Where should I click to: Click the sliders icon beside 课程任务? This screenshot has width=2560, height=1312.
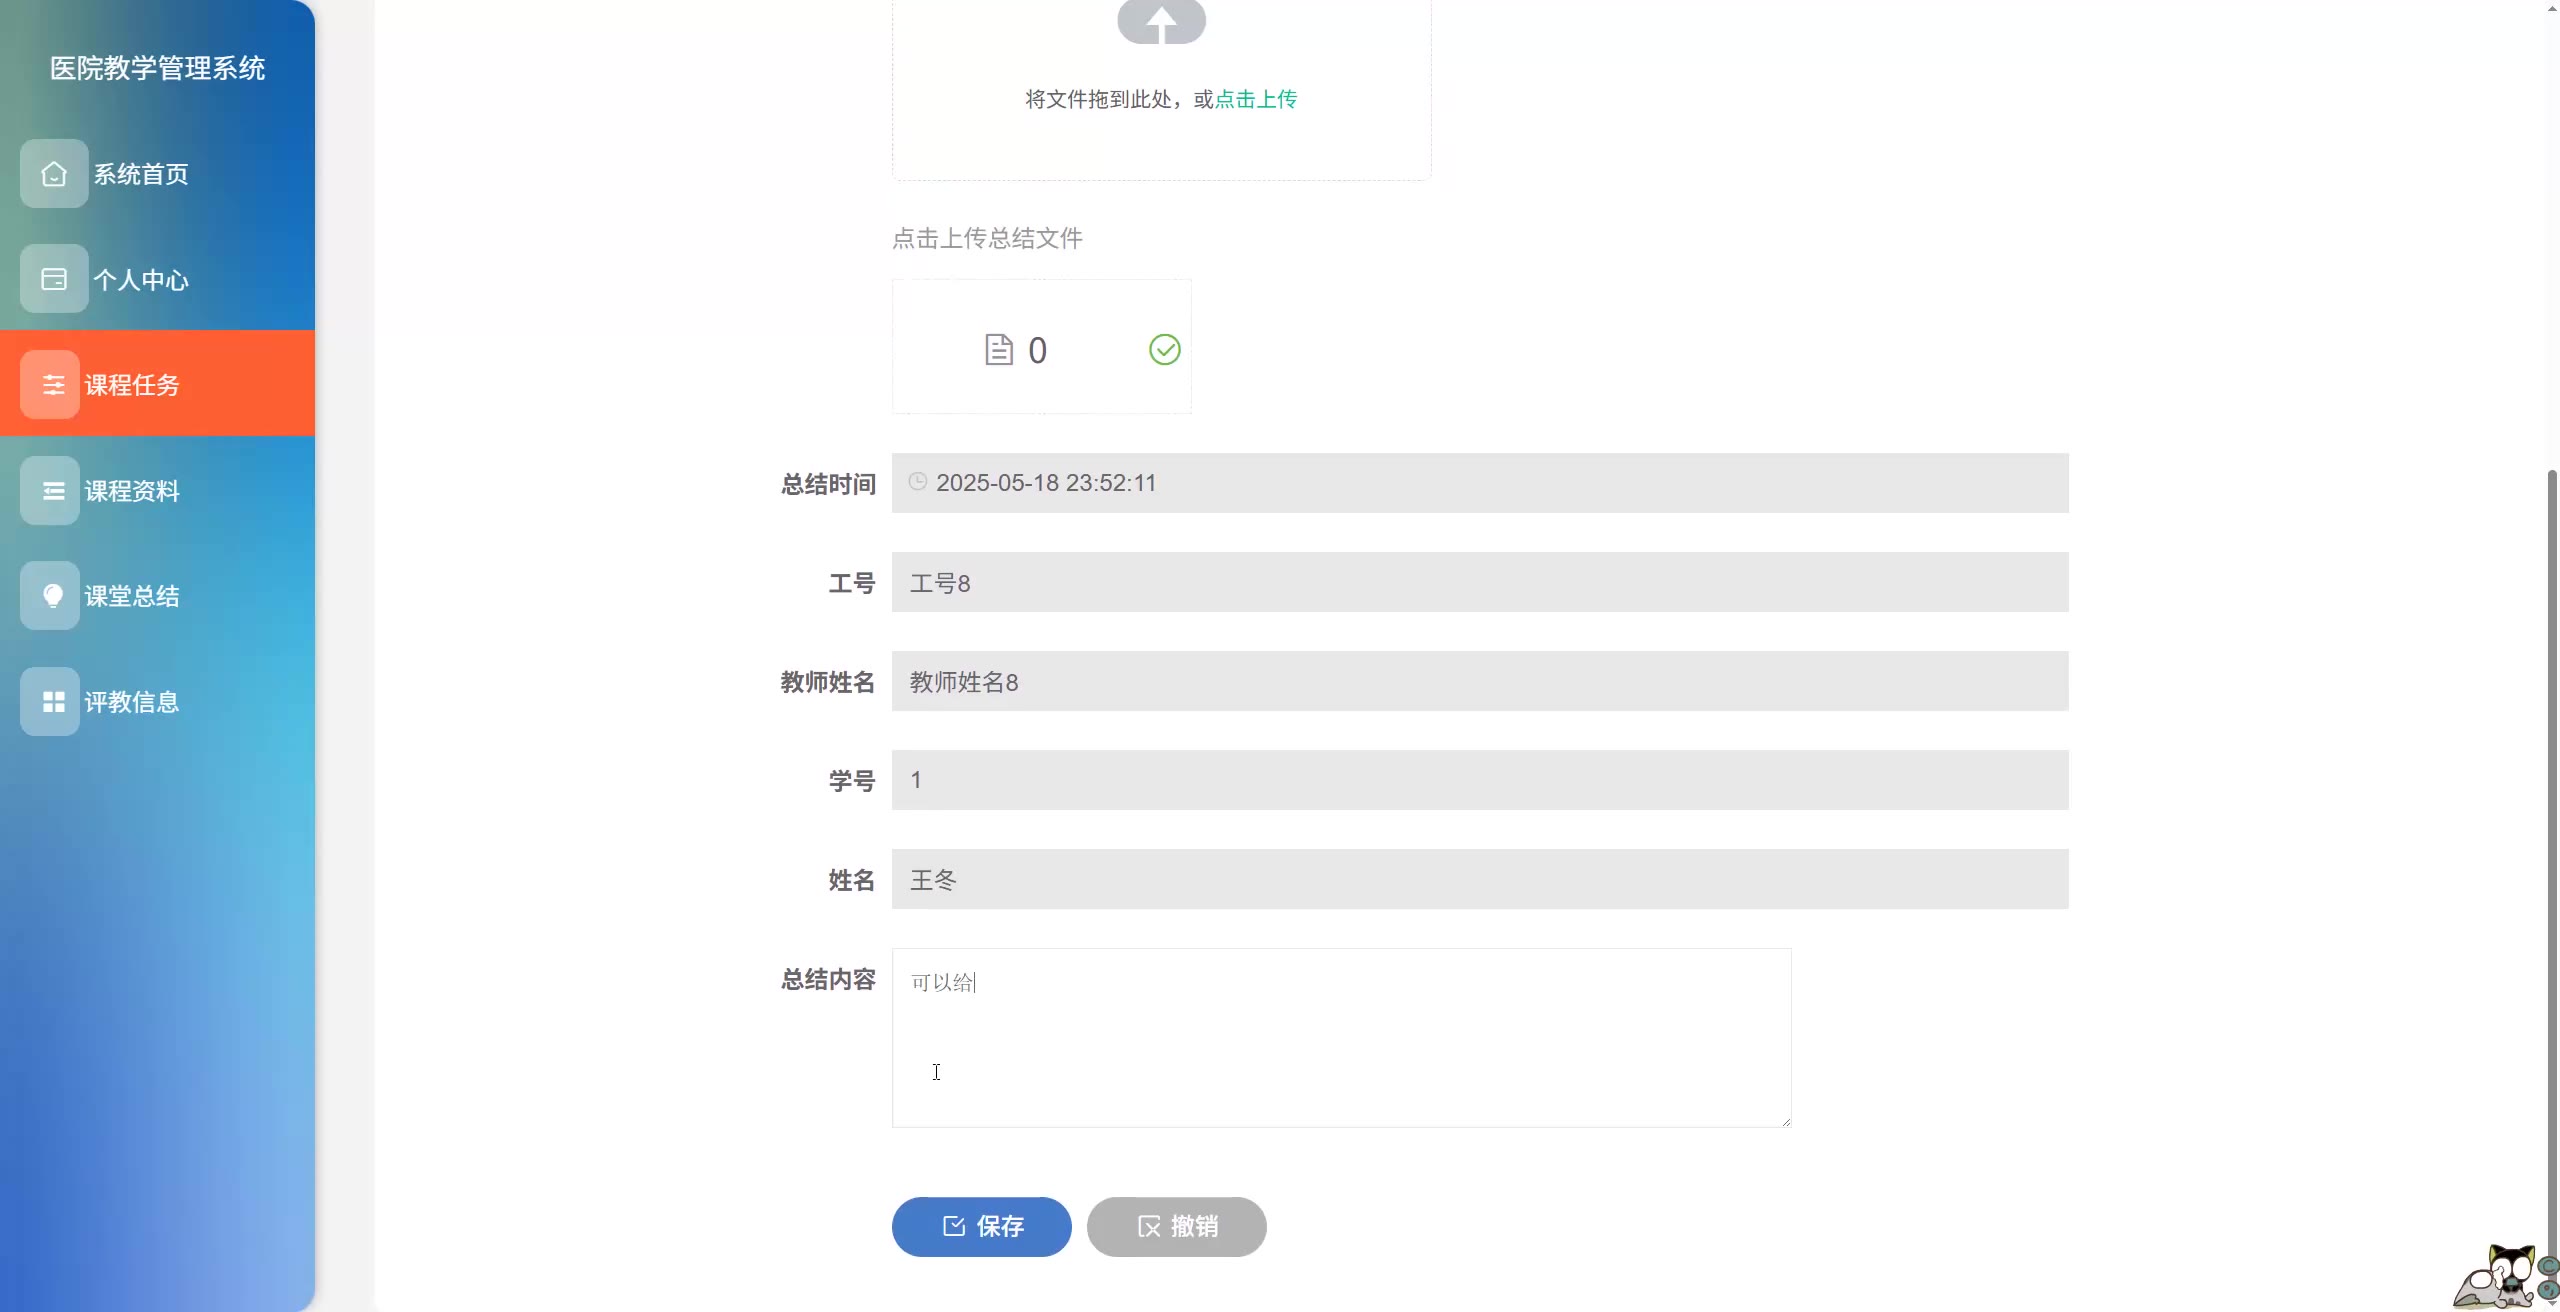pyautogui.click(x=52, y=385)
